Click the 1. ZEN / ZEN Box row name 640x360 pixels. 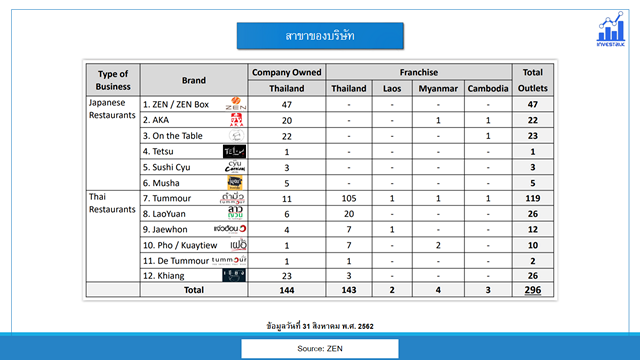tap(176, 104)
